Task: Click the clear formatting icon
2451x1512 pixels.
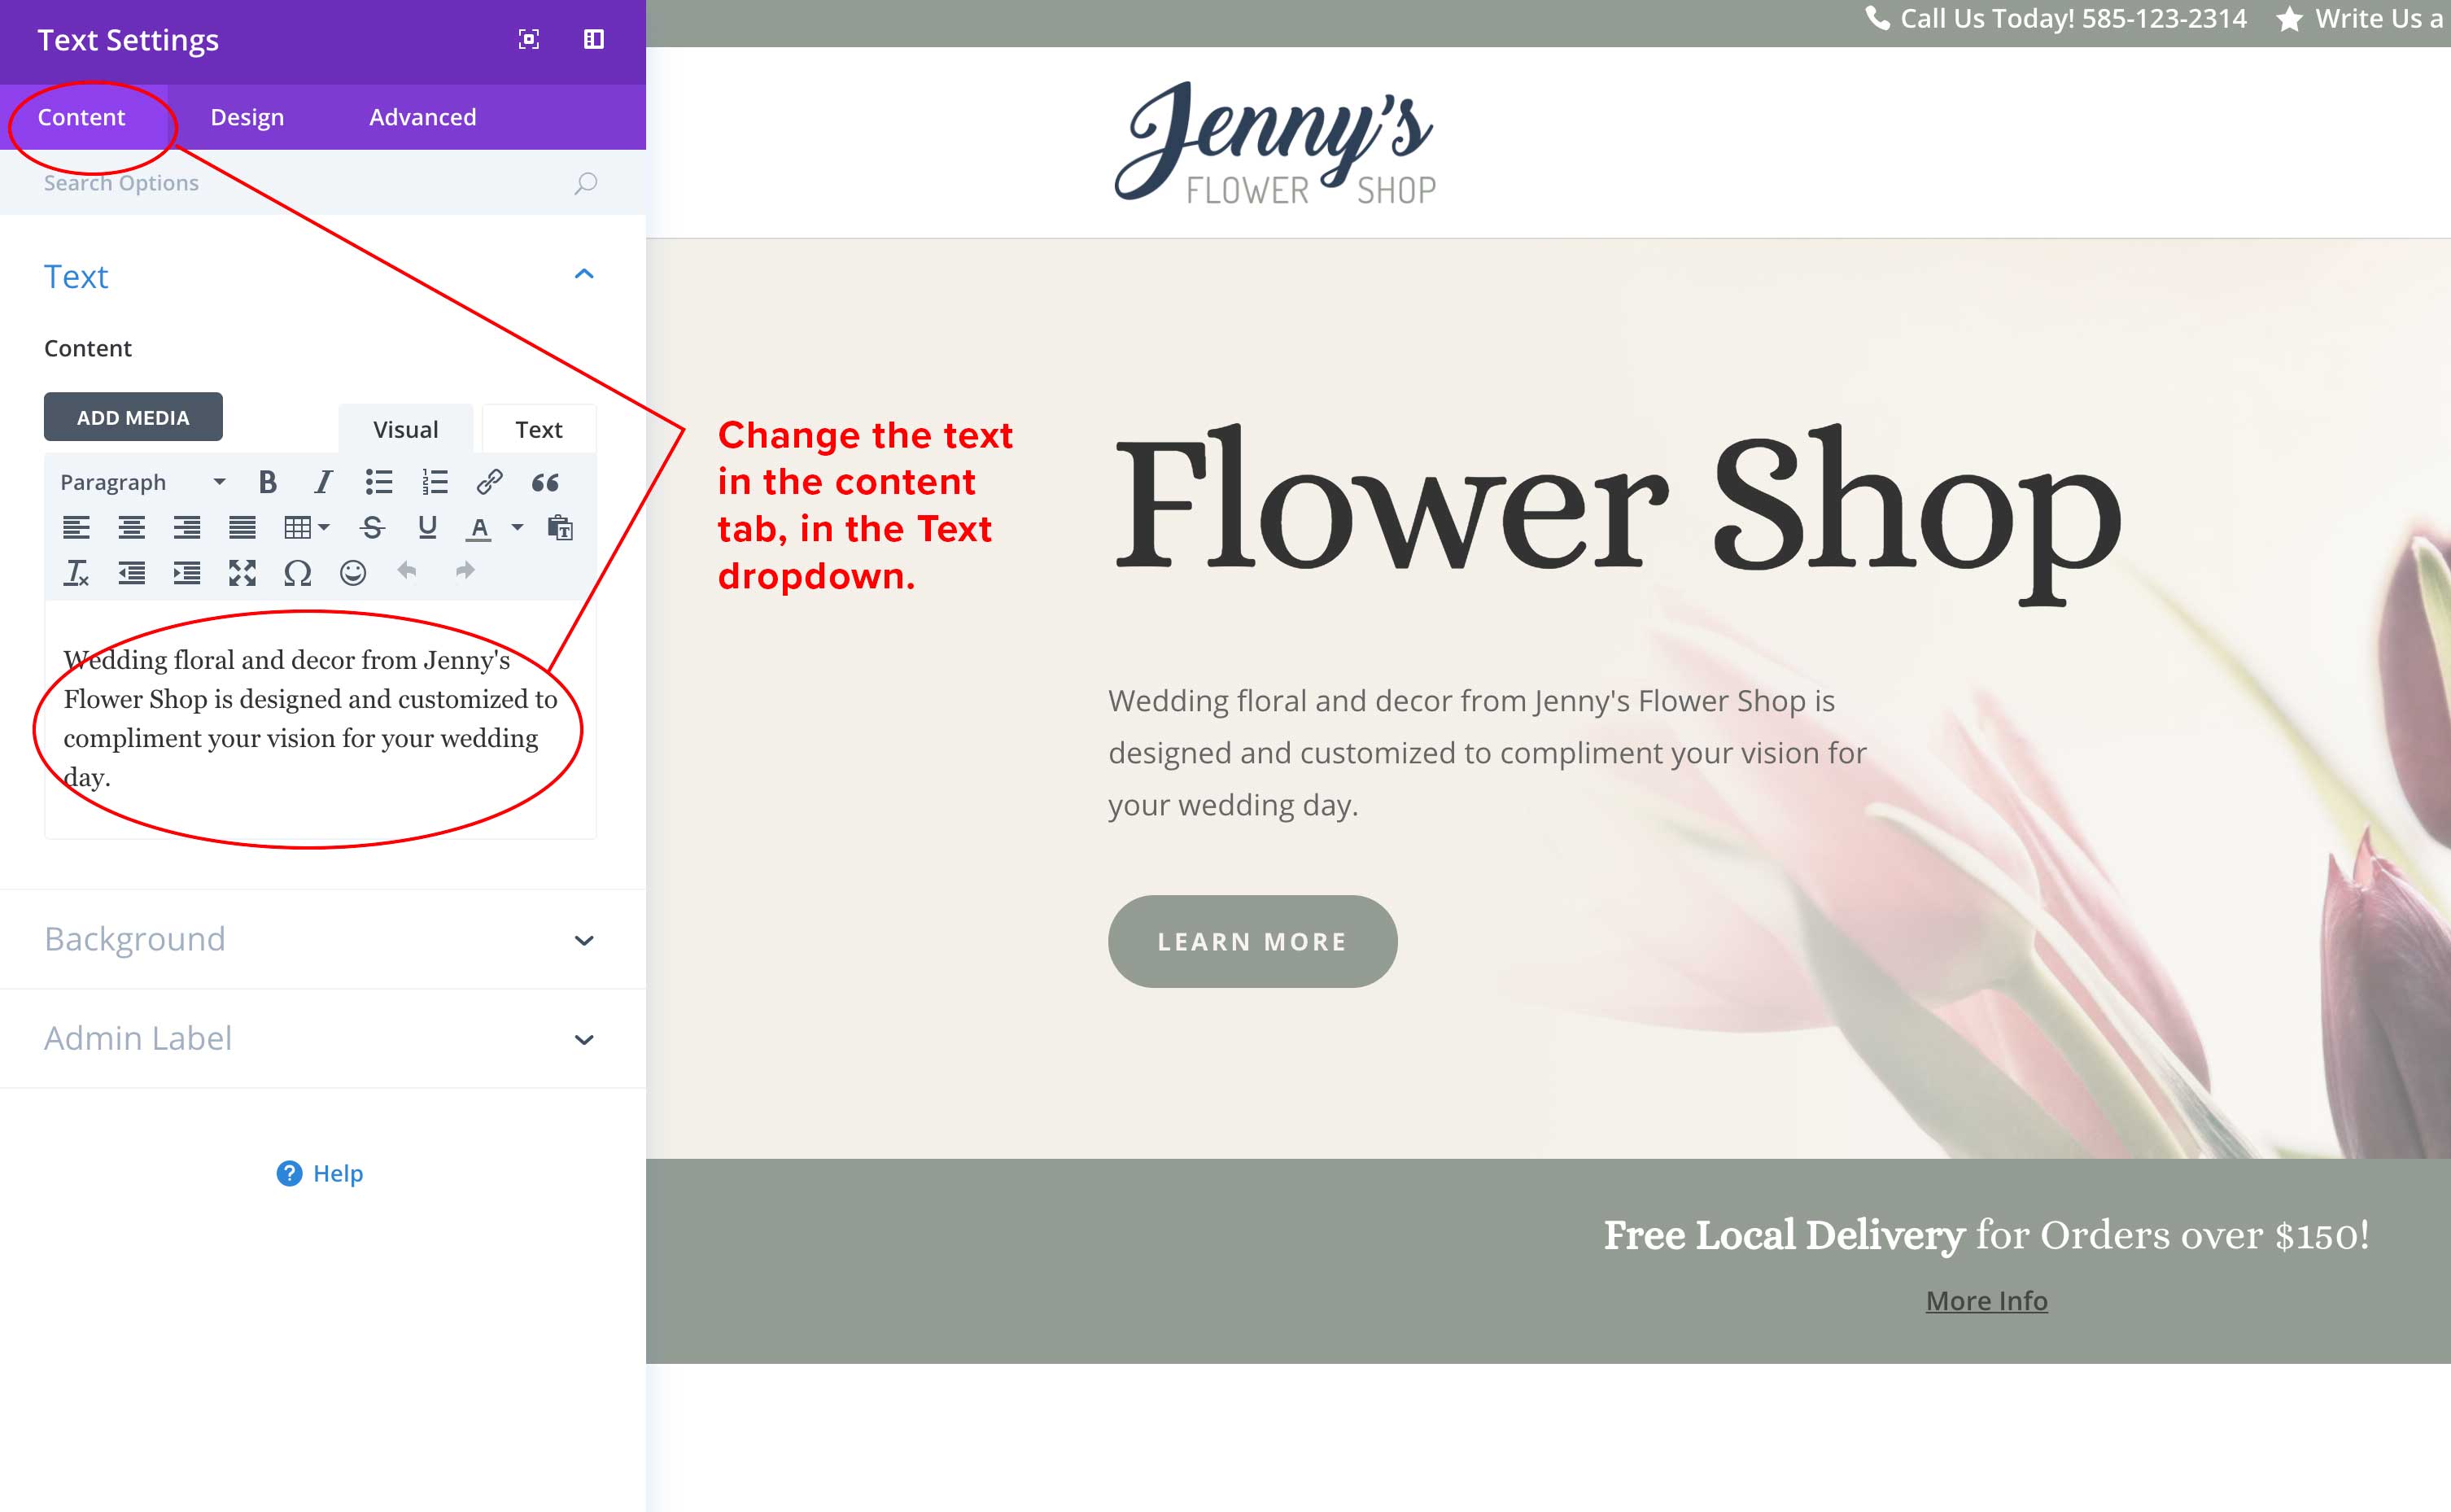Action: tap(76, 573)
